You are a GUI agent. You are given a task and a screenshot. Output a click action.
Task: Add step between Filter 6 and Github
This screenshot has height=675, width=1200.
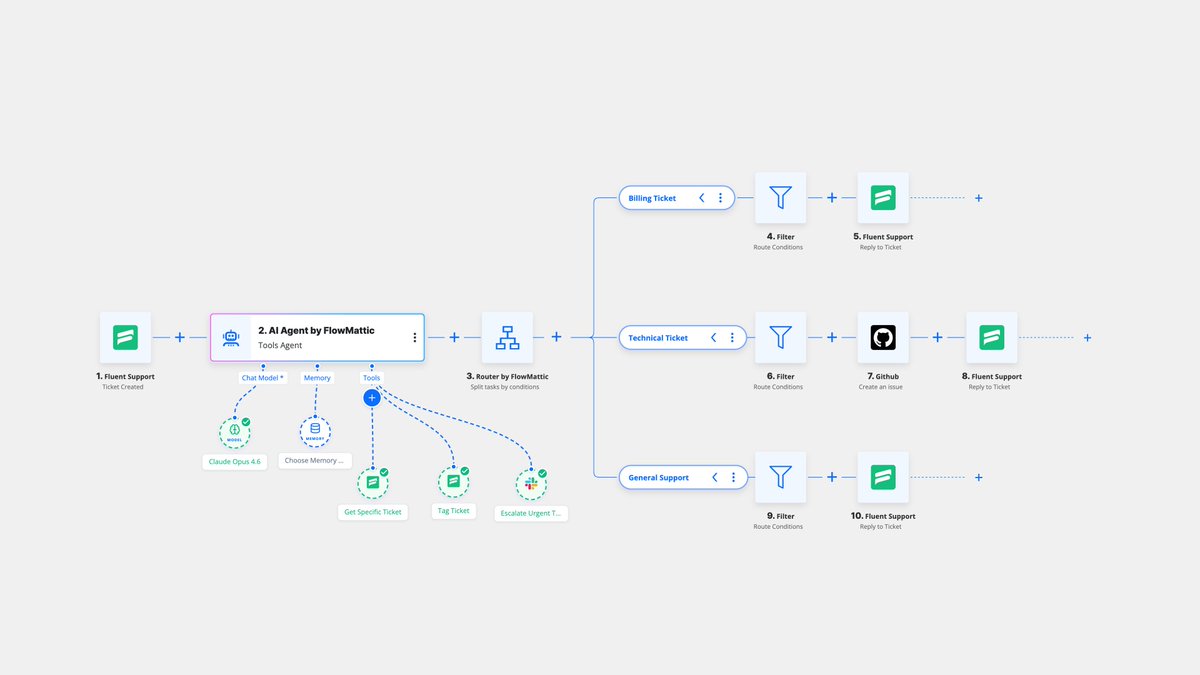(832, 338)
